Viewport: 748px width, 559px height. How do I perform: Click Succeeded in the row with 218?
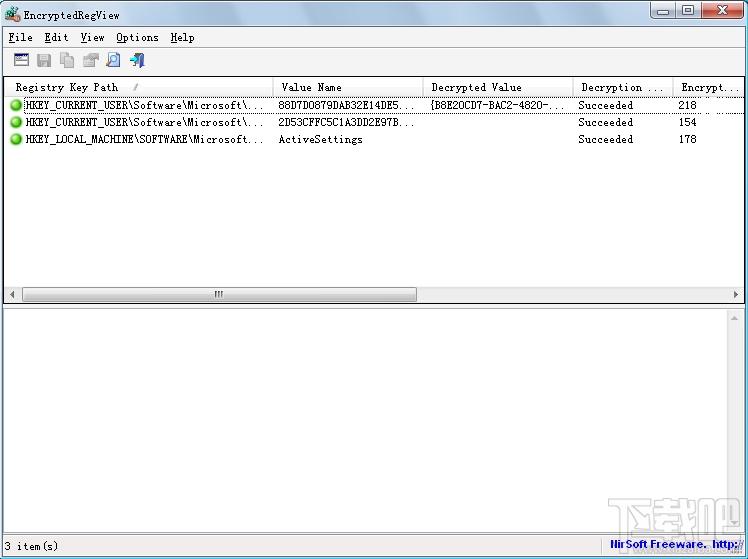click(605, 105)
